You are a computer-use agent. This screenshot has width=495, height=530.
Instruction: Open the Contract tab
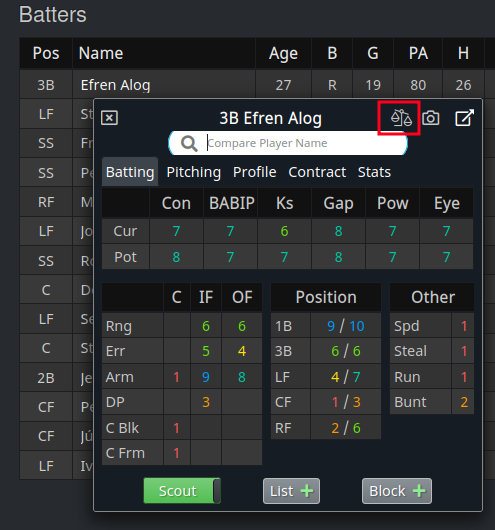317,172
